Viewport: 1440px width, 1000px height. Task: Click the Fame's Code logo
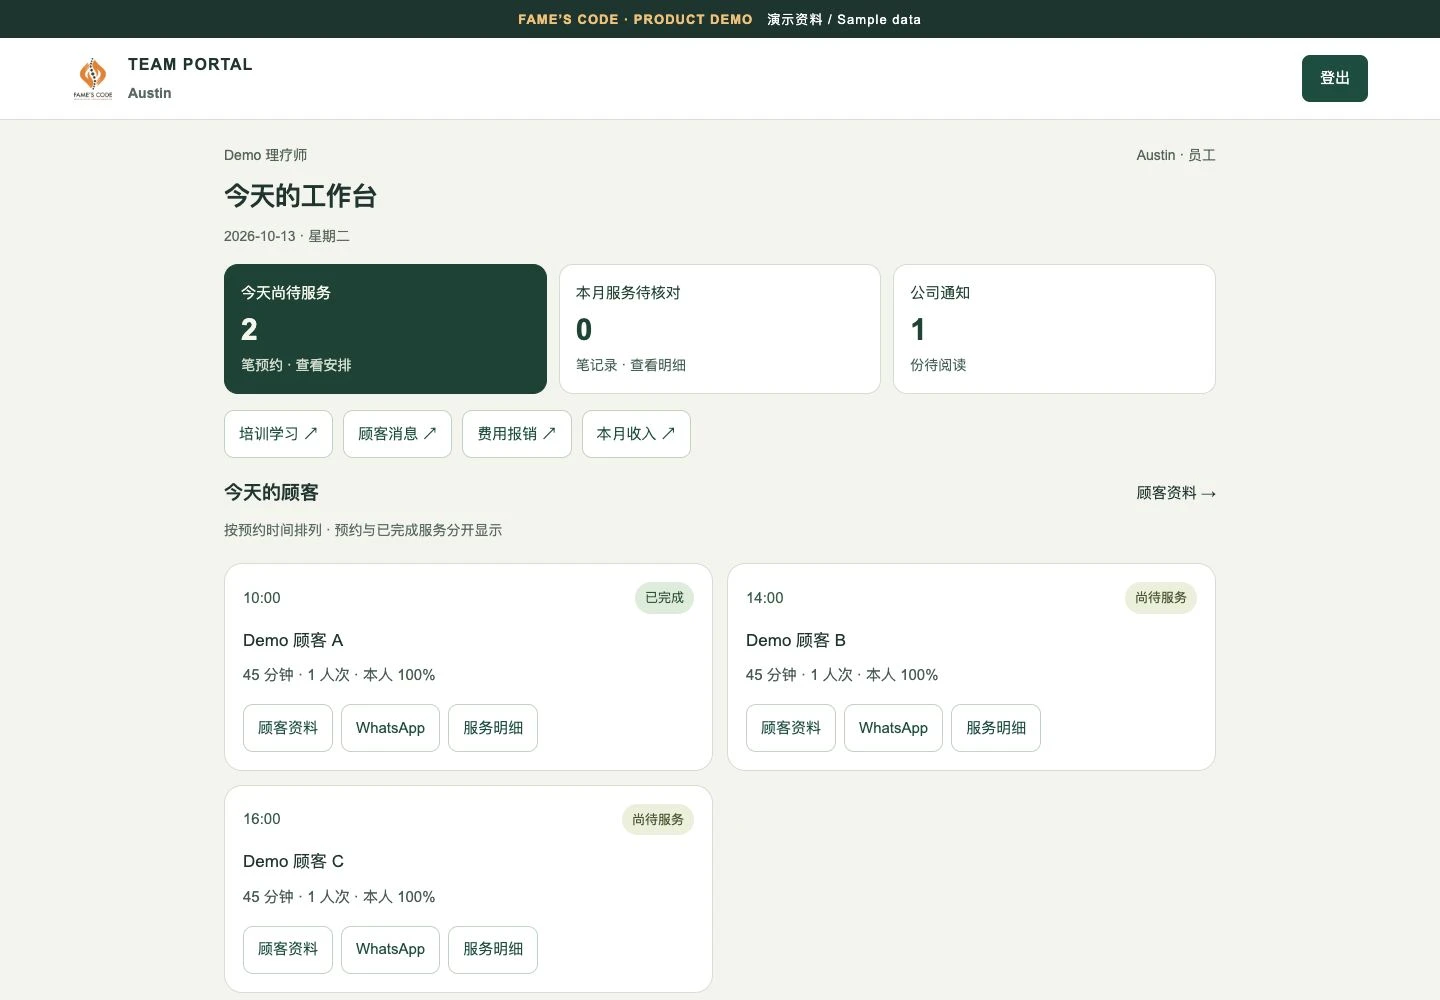(x=93, y=78)
